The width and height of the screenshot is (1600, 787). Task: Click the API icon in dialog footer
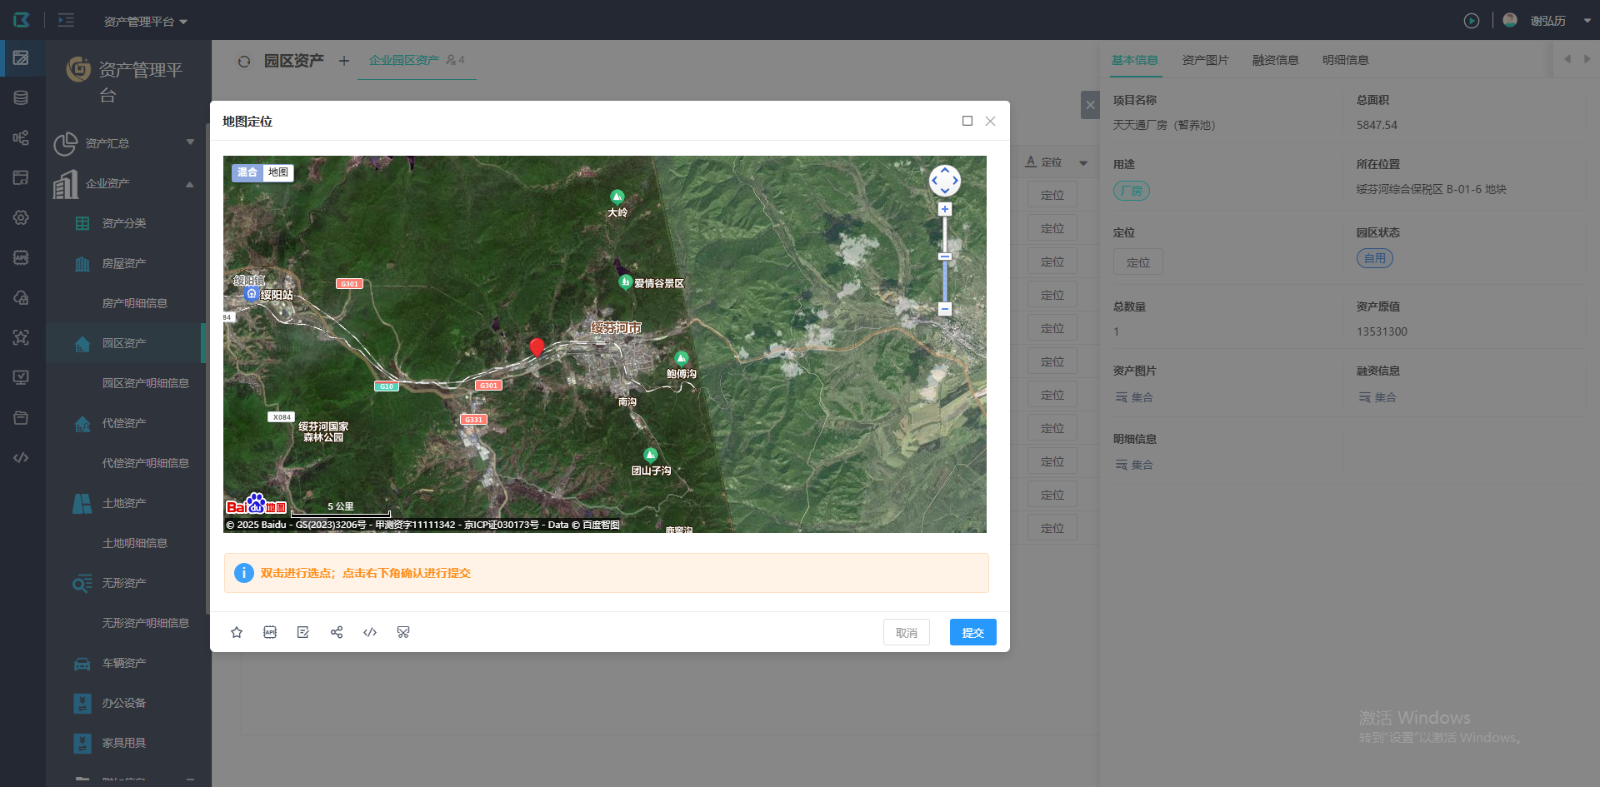[x=270, y=632]
